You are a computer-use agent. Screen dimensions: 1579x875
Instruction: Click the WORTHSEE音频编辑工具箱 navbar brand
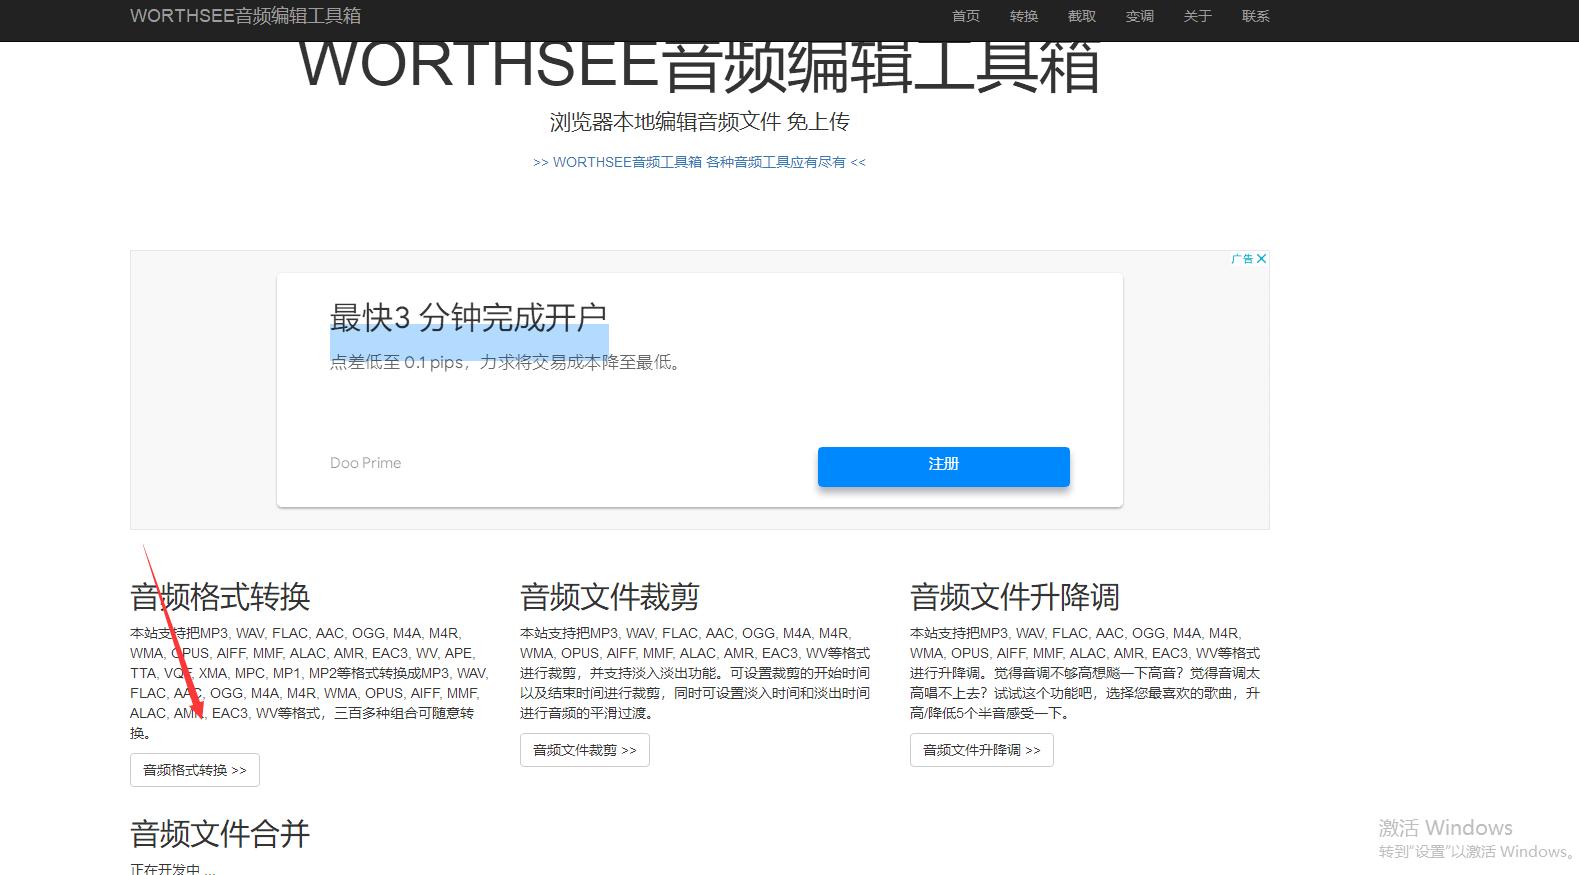pyautogui.click(x=246, y=16)
